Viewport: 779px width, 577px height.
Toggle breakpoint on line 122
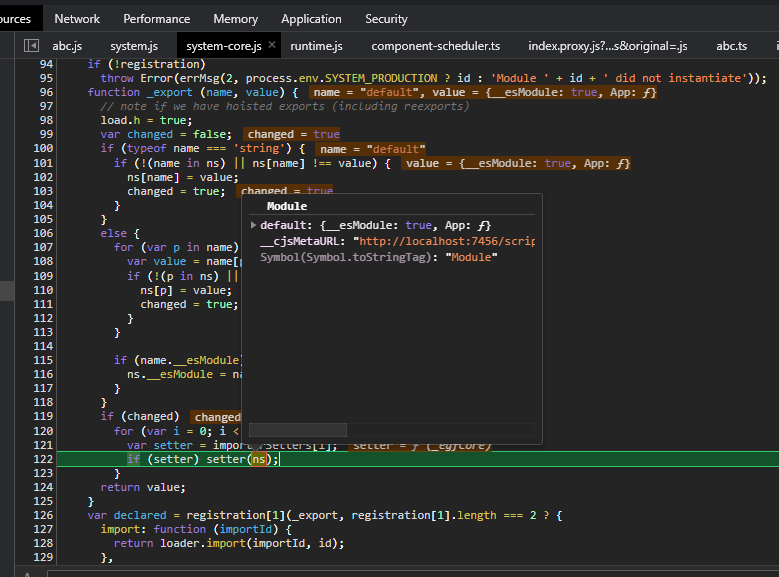(x=45, y=459)
